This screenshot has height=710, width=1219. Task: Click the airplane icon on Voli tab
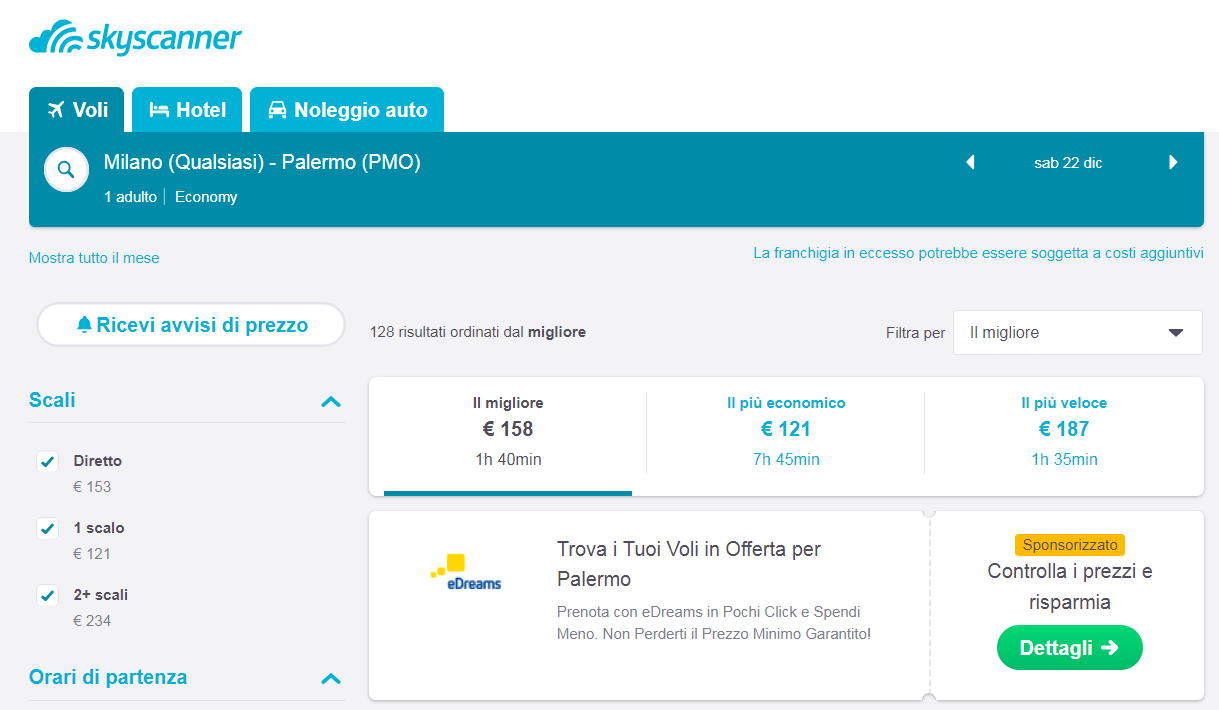56,110
